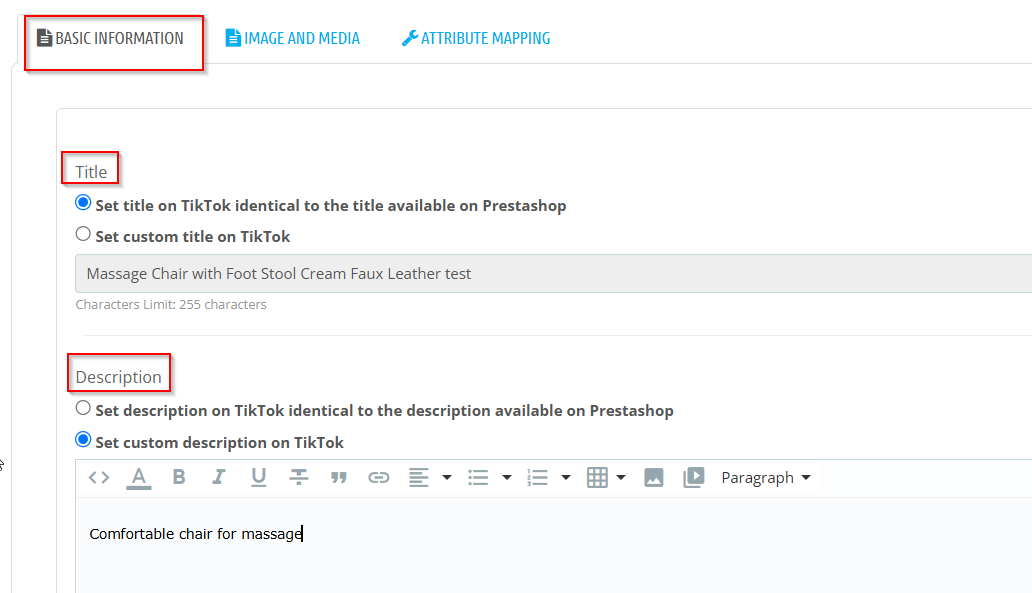
Task: Toggle underline formatting
Action: pos(259,477)
